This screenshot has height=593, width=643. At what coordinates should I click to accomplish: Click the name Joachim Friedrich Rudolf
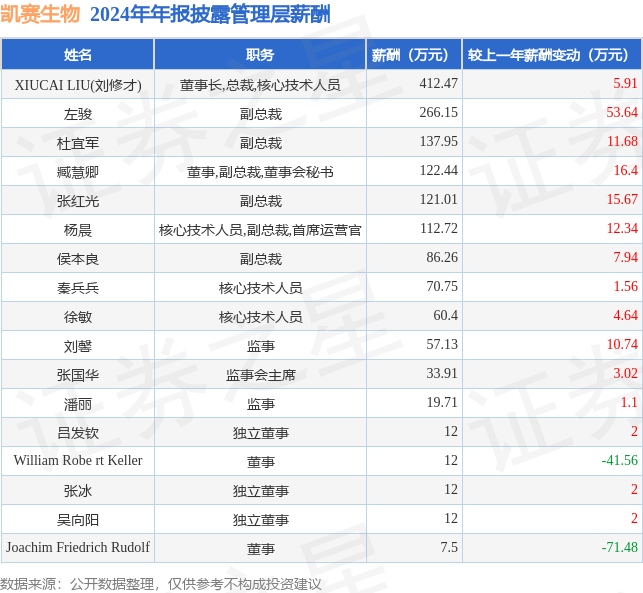coord(78,547)
